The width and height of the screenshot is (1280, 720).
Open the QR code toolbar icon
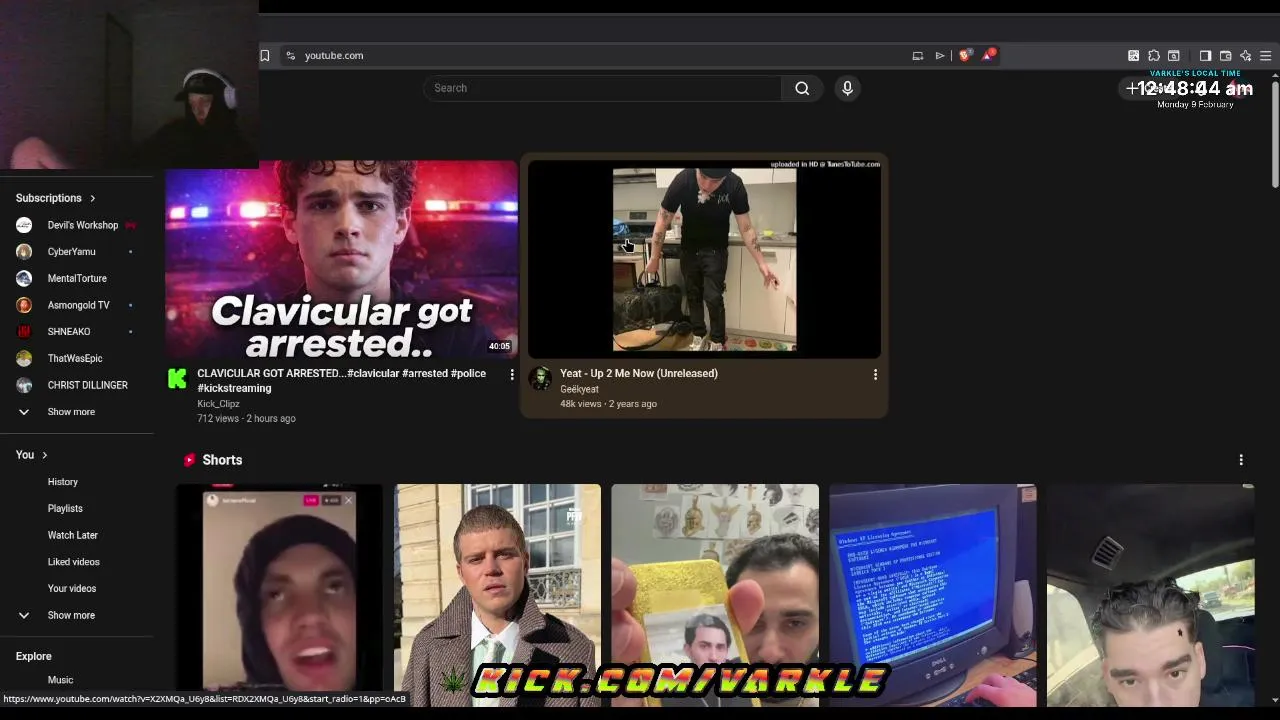click(x=1133, y=56)
